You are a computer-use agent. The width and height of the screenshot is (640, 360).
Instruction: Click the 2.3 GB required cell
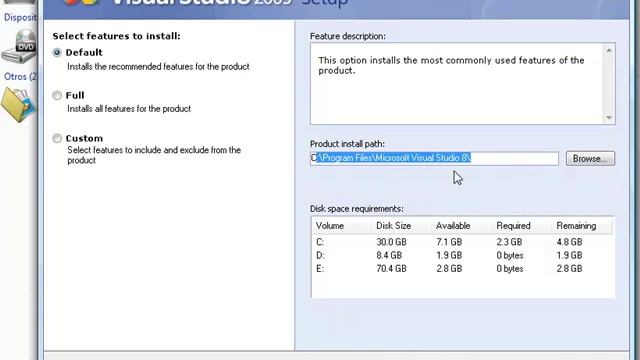point(509,242)
